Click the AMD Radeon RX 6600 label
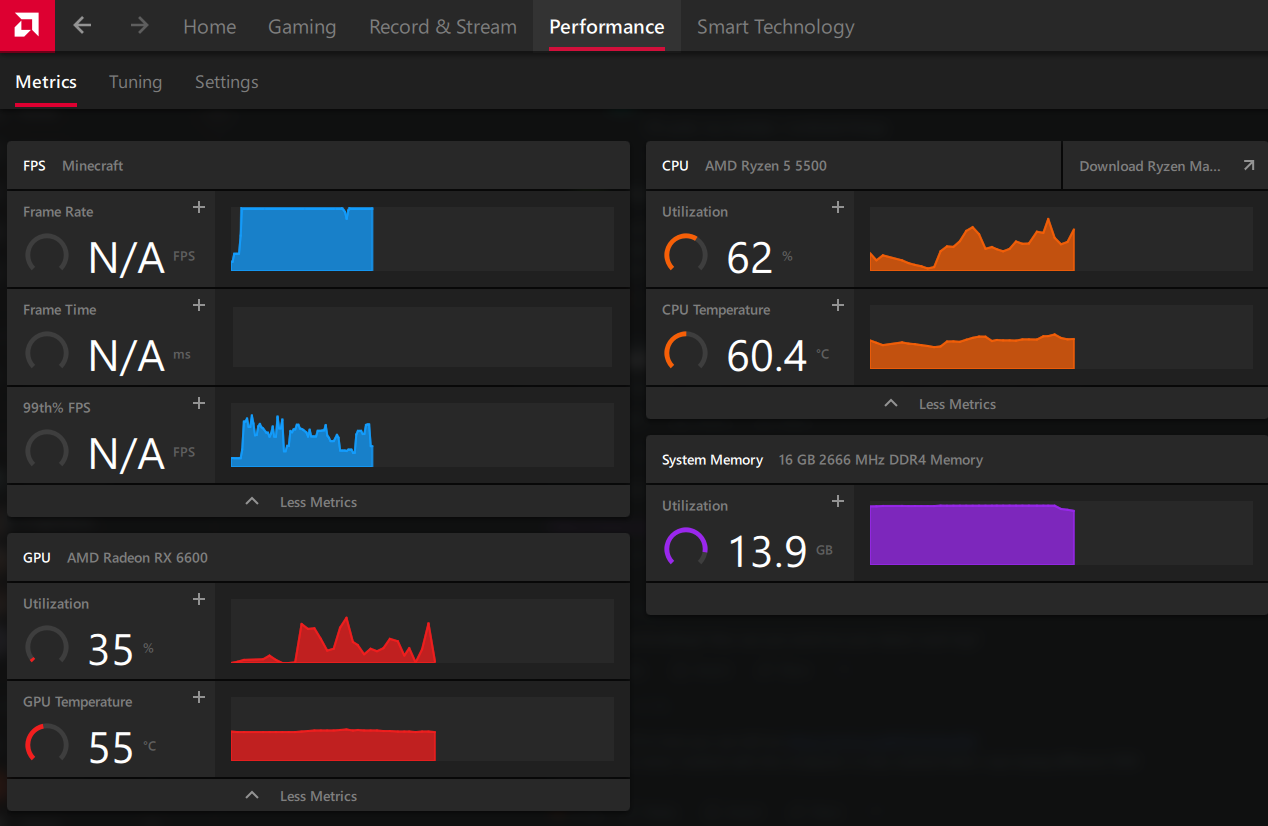Screen dimensions: 1268x826 click(x=137, y=558)
